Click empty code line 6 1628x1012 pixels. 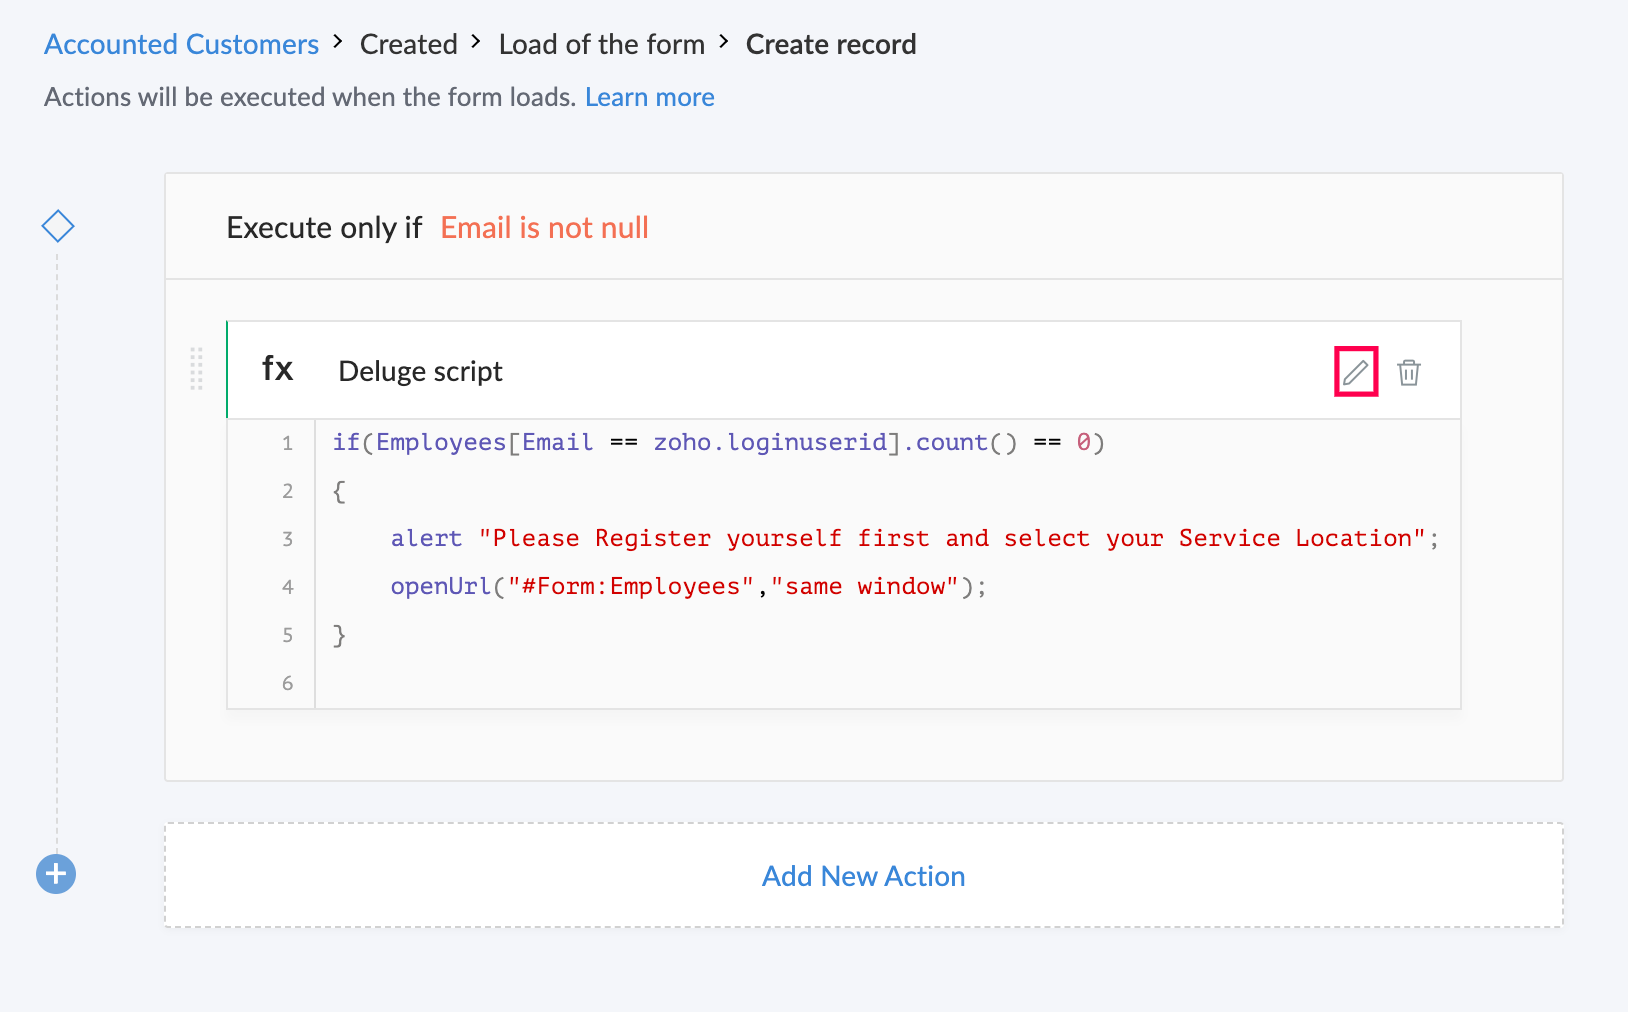(x=887, y=683)
